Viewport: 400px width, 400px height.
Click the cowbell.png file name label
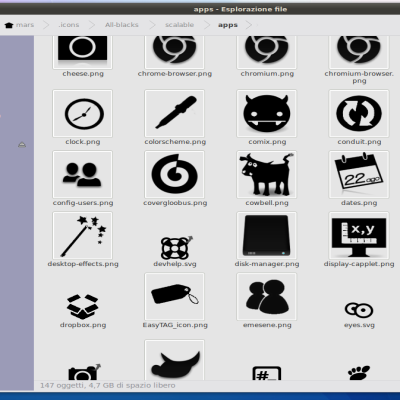coord(267,203)
